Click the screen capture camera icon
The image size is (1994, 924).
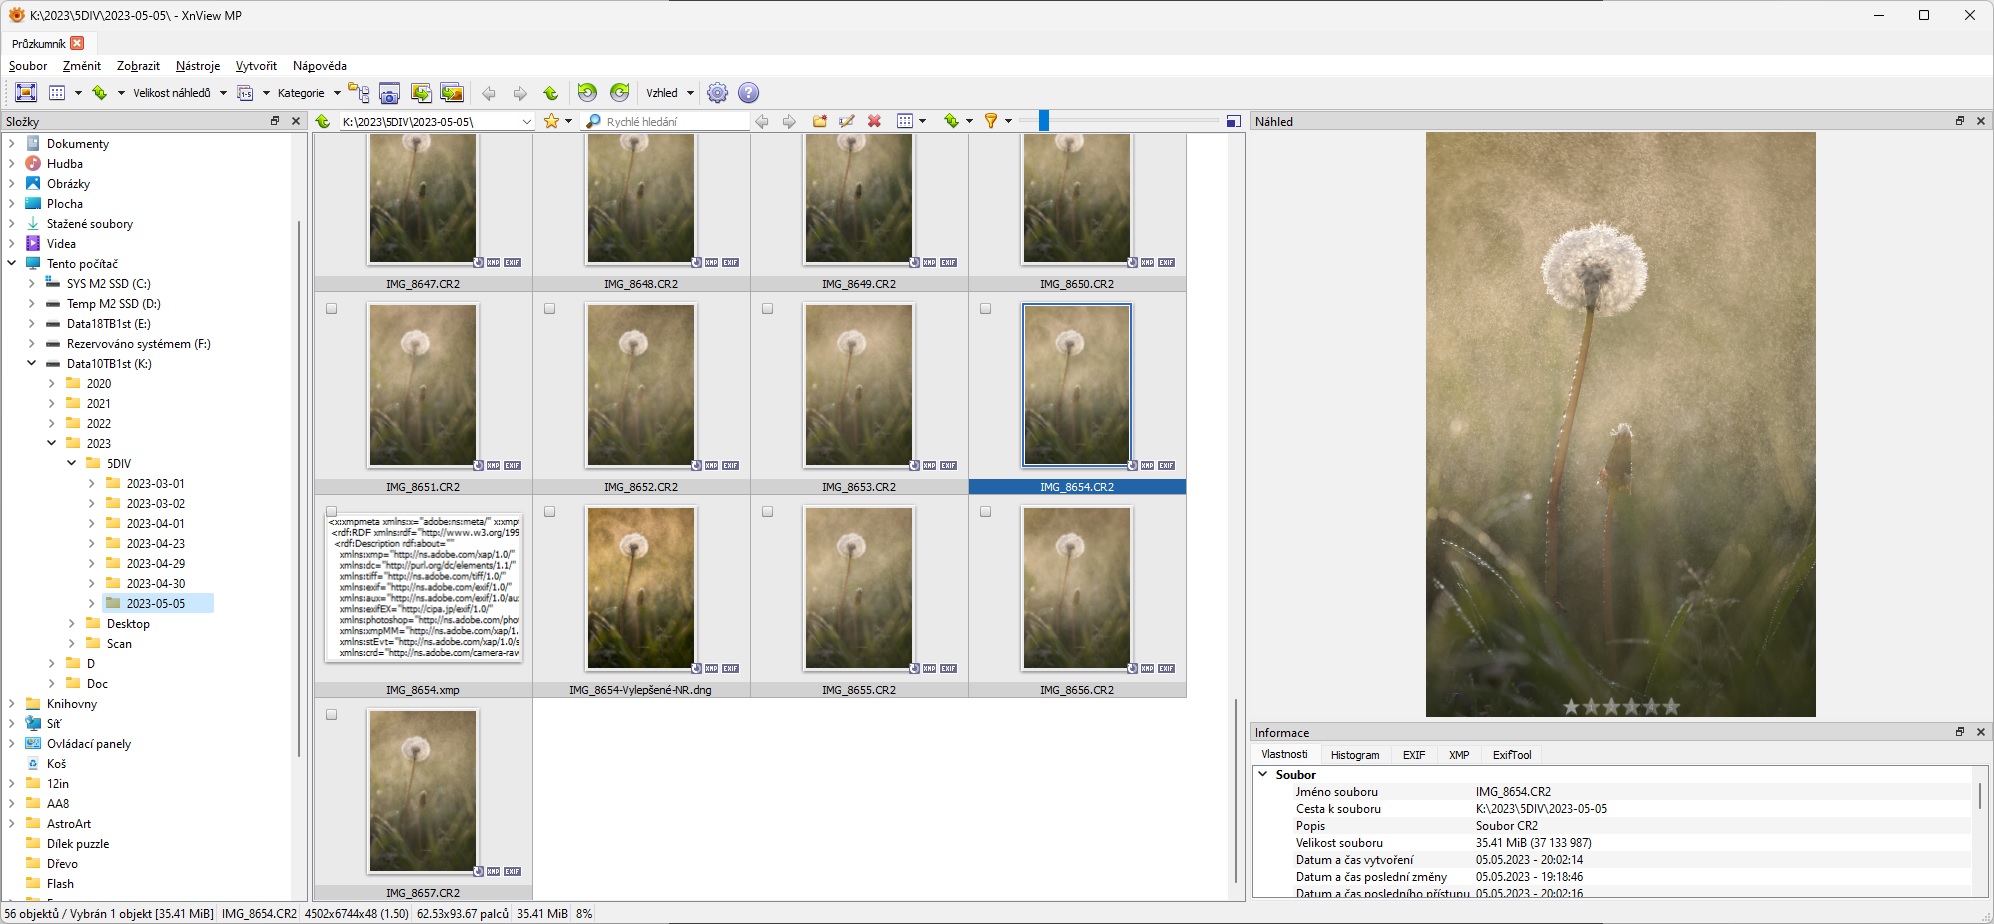389,93
